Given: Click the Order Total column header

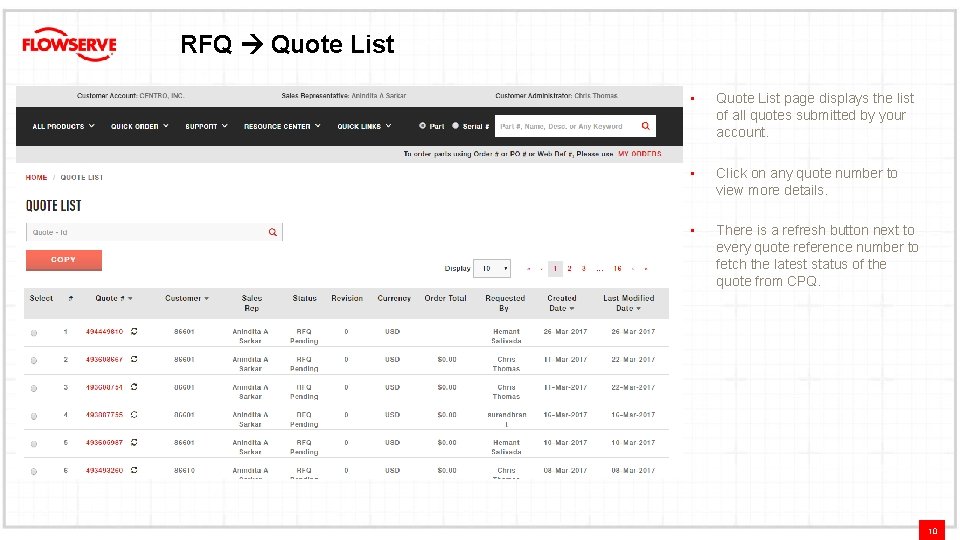Looking at the screenshot, I should 446,298.
